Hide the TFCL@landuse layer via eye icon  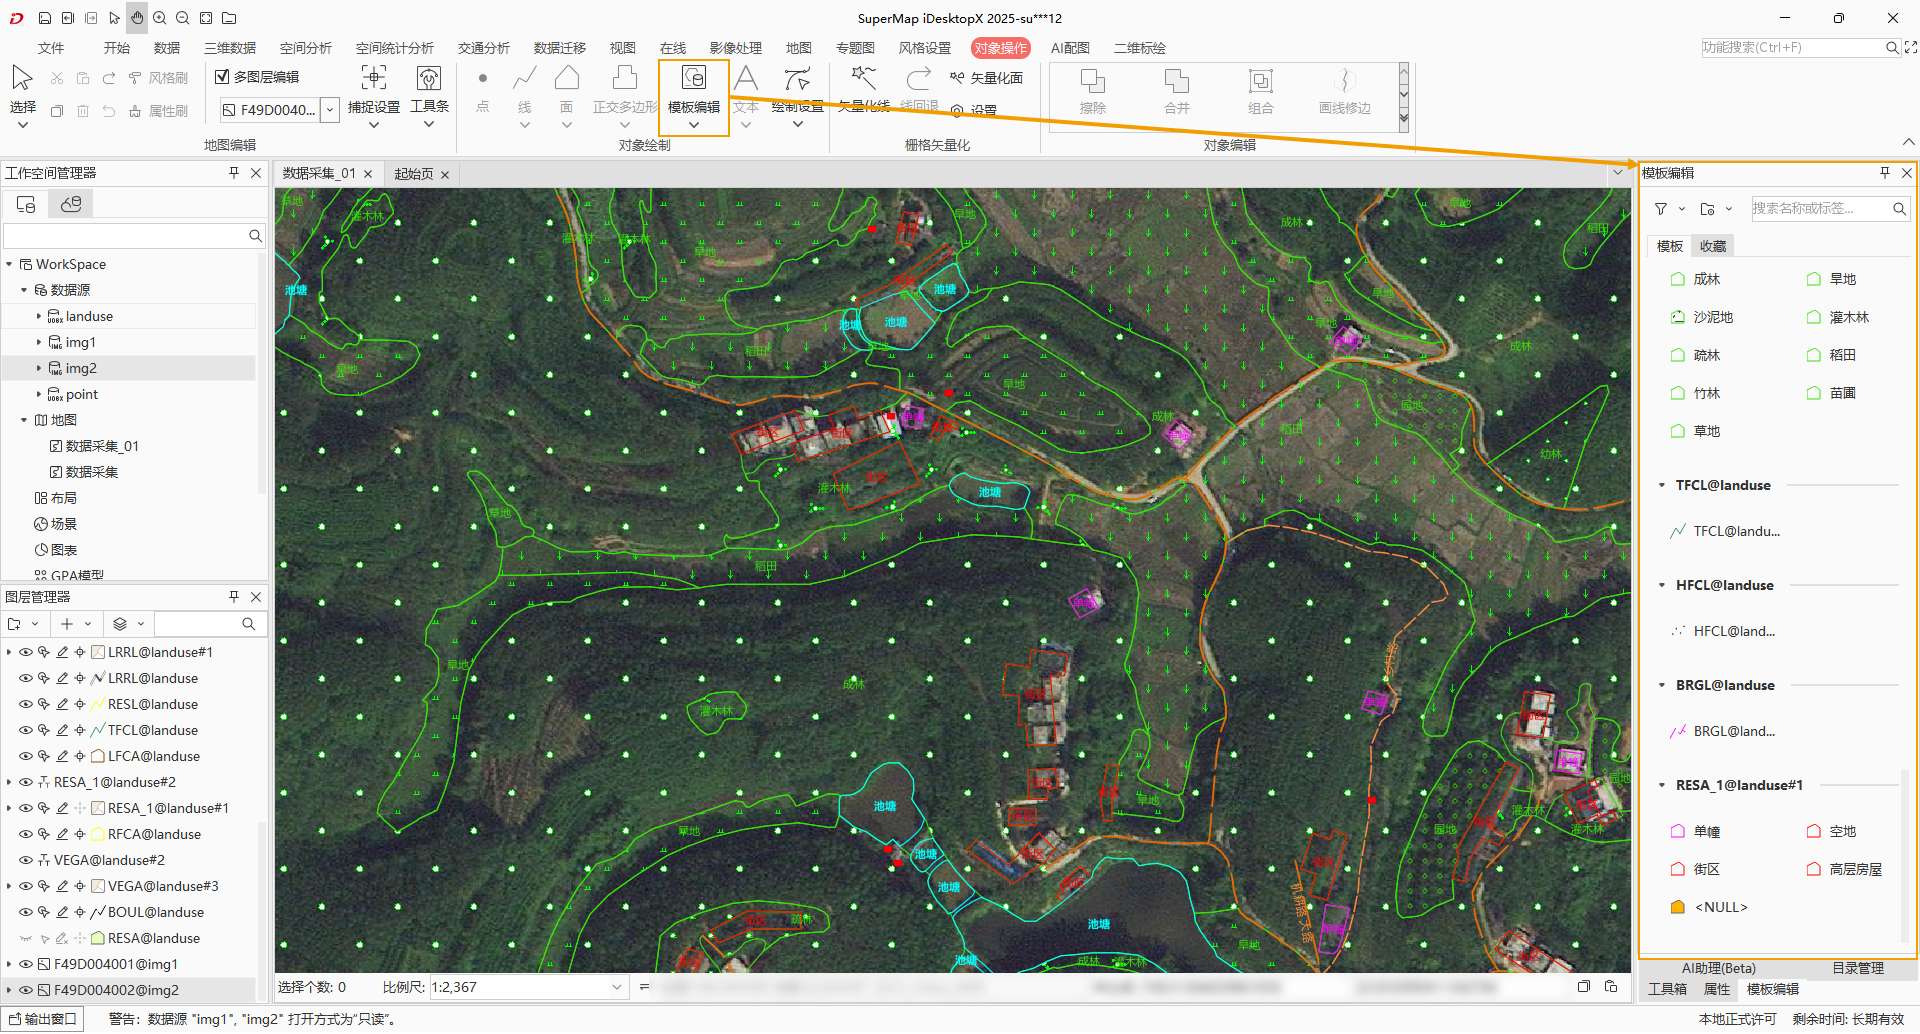26,730
